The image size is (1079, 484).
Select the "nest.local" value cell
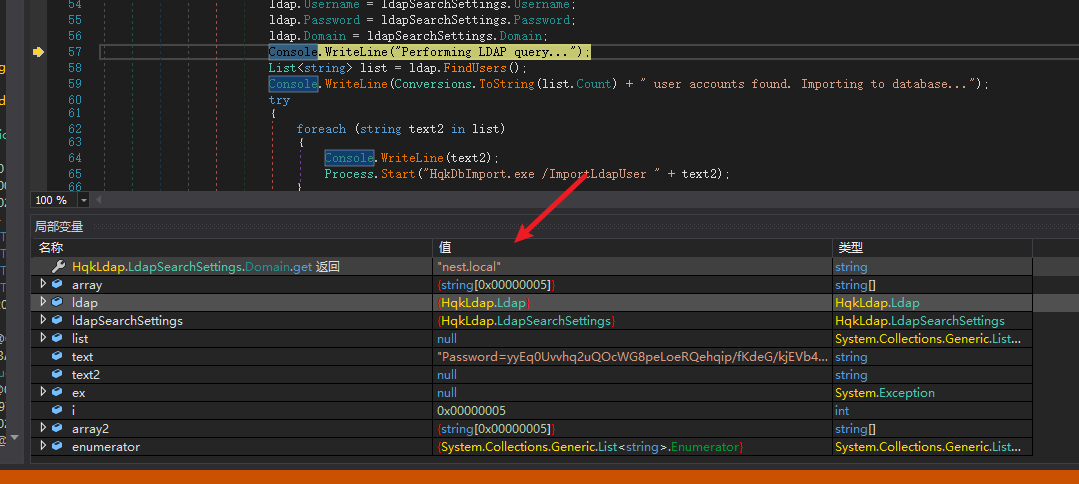coord(632,266)
